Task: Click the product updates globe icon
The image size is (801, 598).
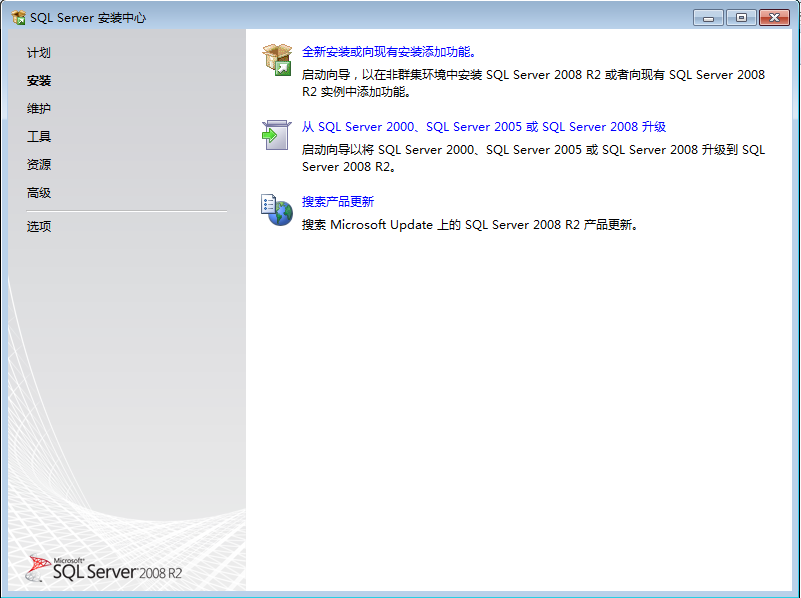Action: tap(277, 210)
